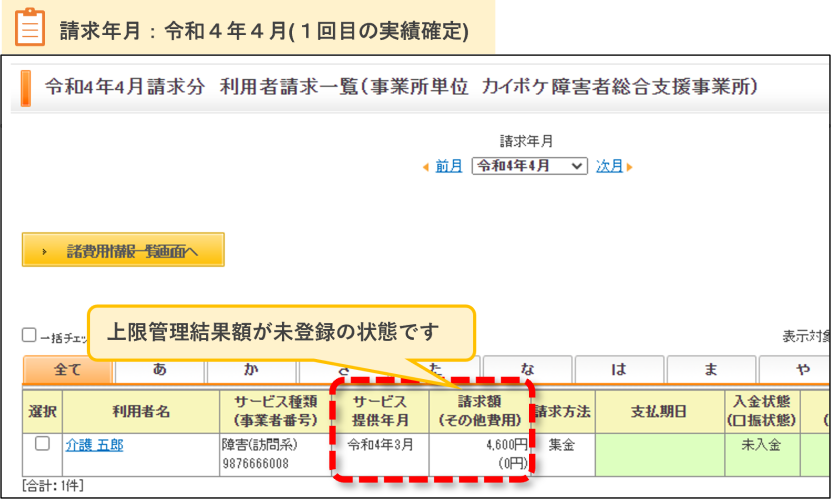831x499 pixels.
Task: Select the 全て tab
Action: [68, 369]
